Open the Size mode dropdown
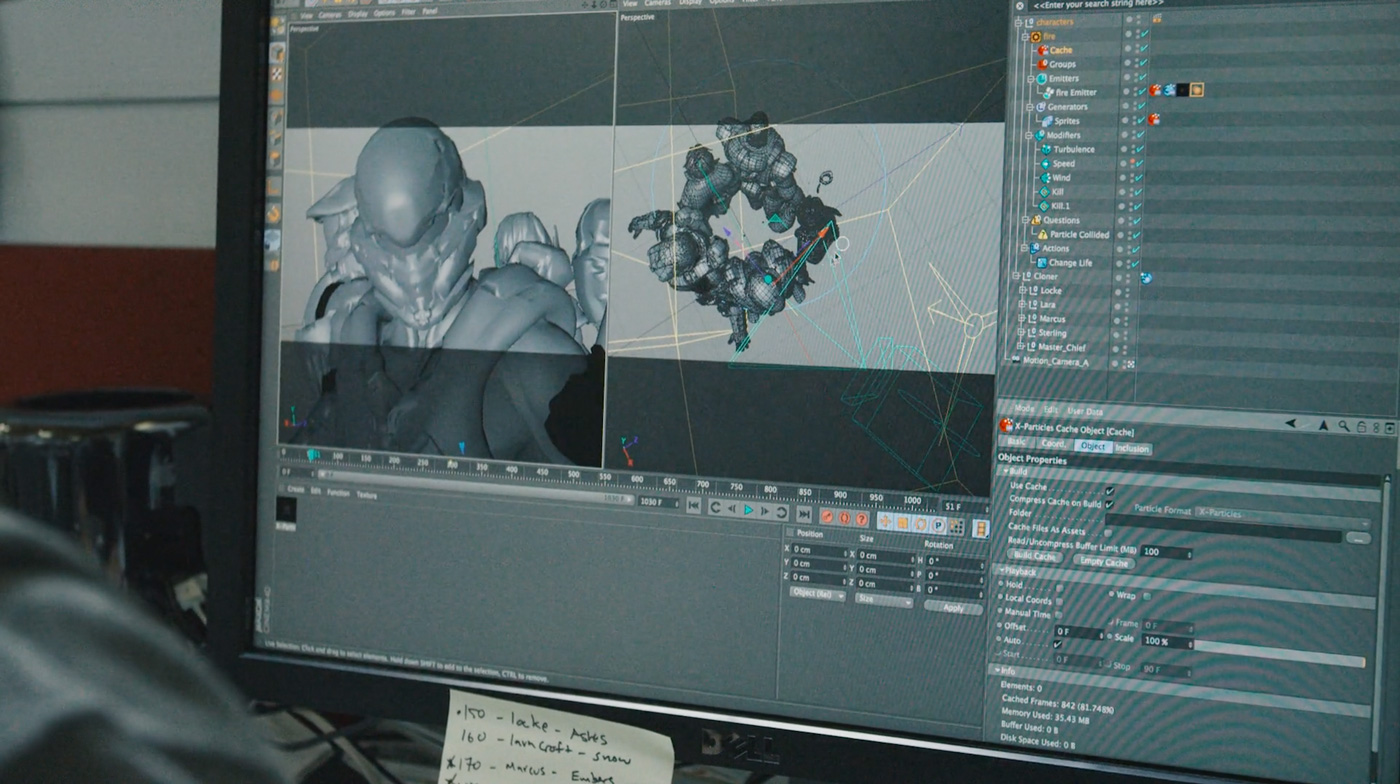This screenshot has height=784, width=1400. click(884, 600)
